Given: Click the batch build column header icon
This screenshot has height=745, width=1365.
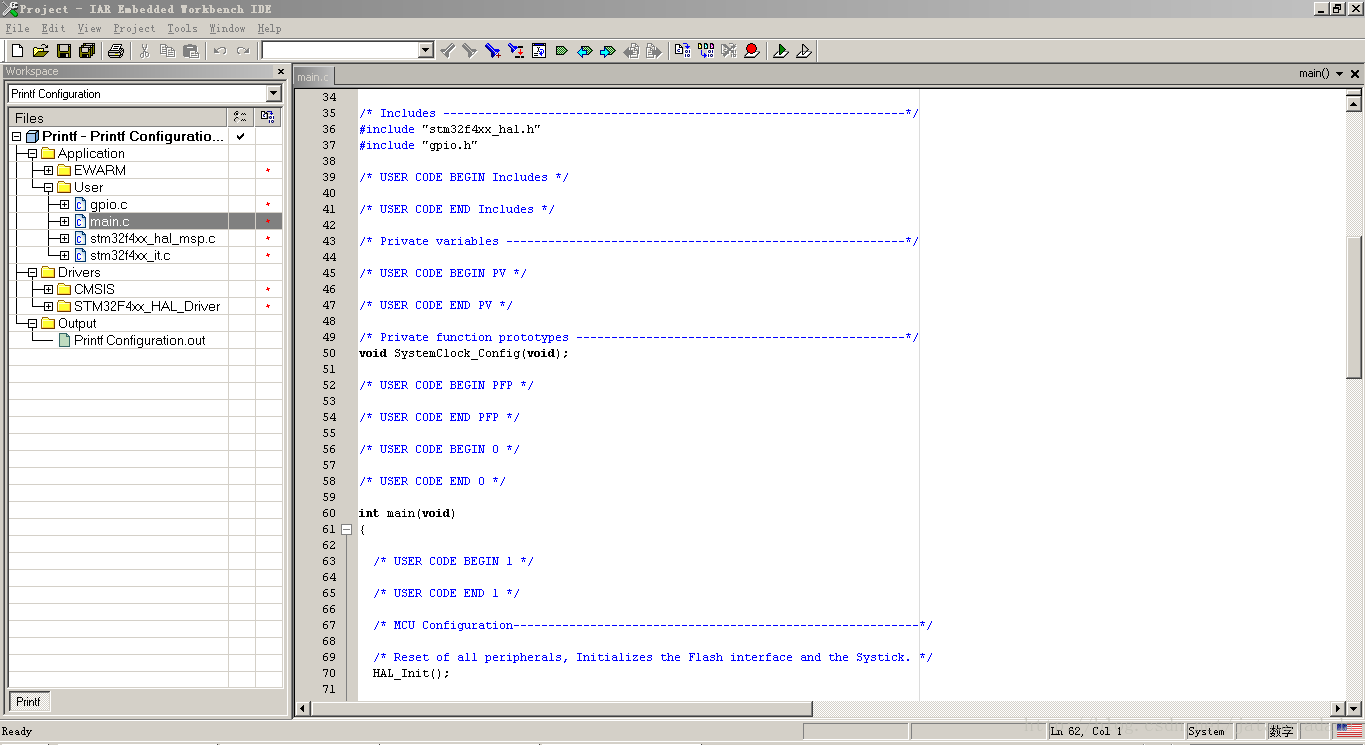Looking at the screenshot, I should [x=268, y=118].
